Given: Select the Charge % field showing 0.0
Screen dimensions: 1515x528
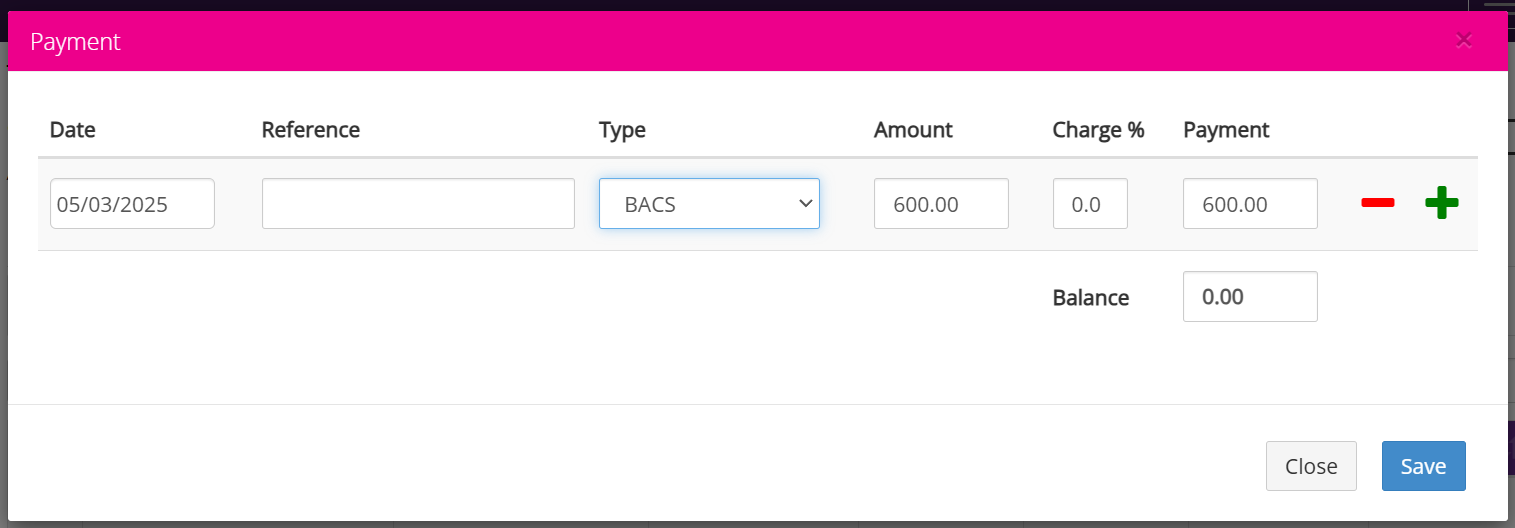Looking at the screenshot, I should point(1090,204).
